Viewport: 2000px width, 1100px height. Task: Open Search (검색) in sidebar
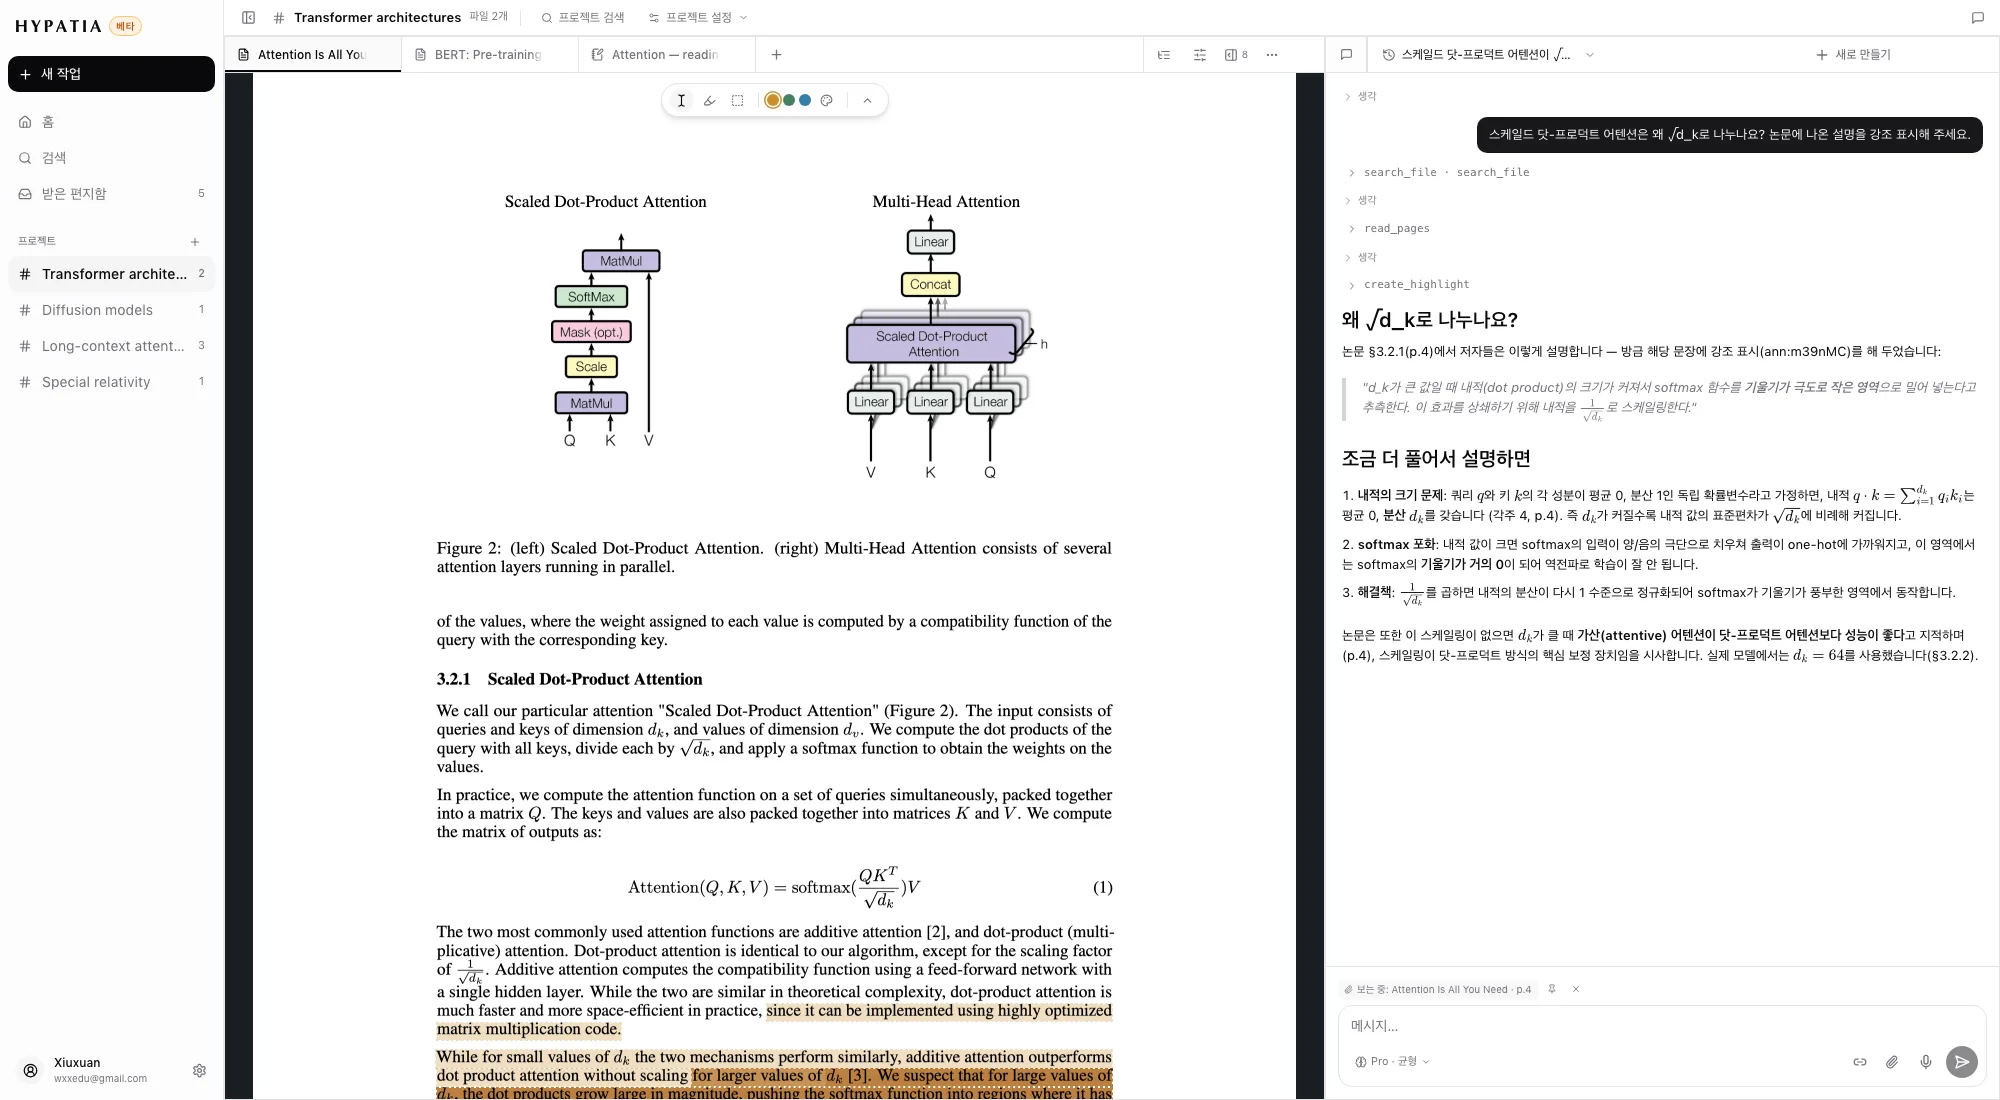click(x=111, y=158)
